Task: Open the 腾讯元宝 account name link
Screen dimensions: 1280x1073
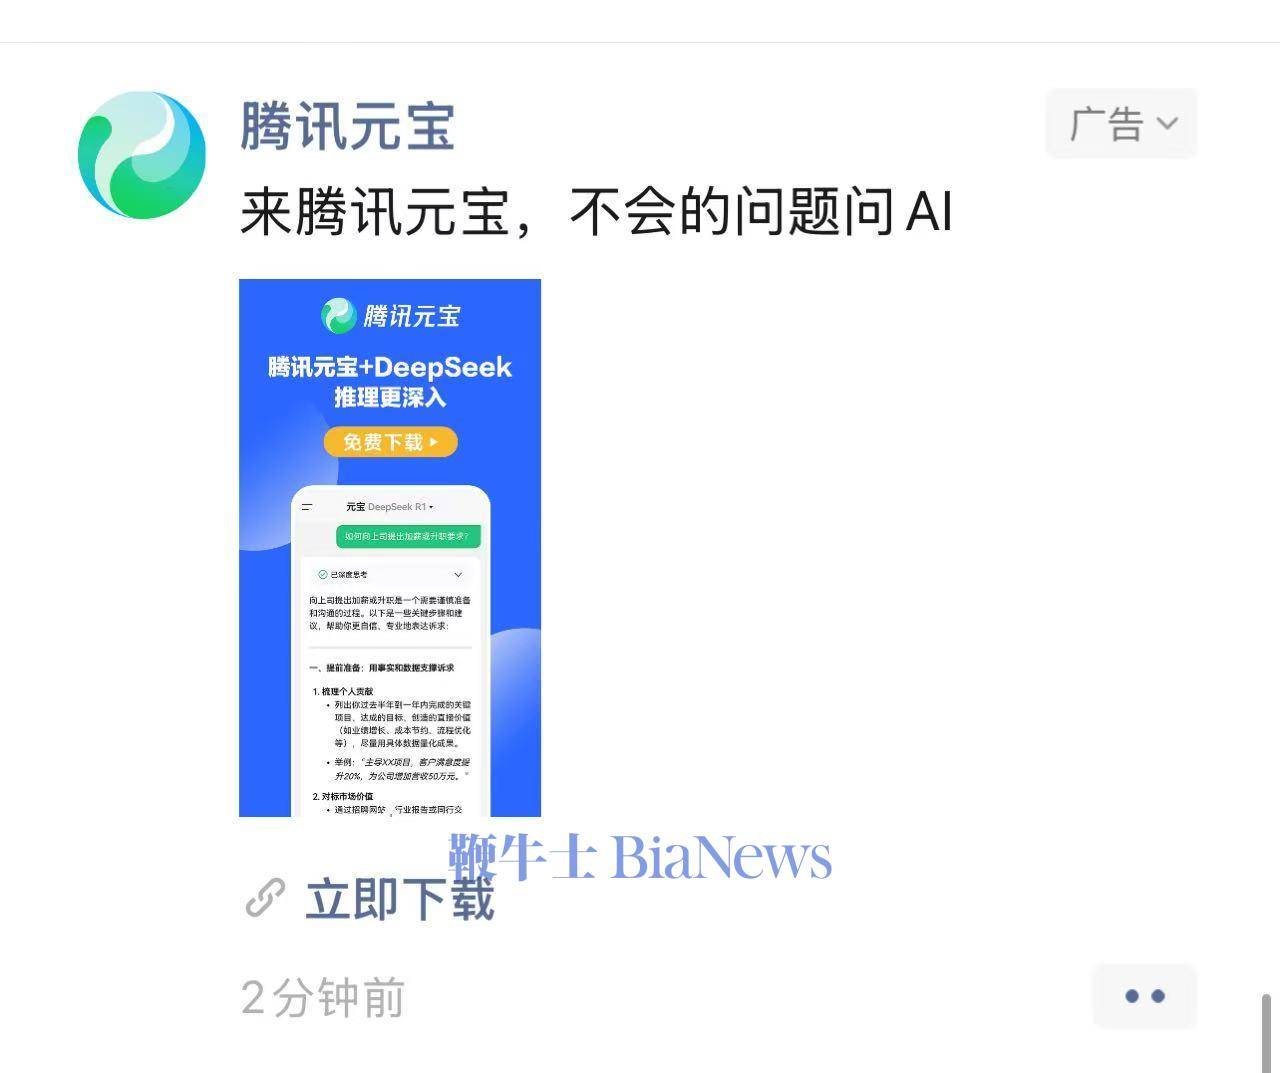Action: 347,127
